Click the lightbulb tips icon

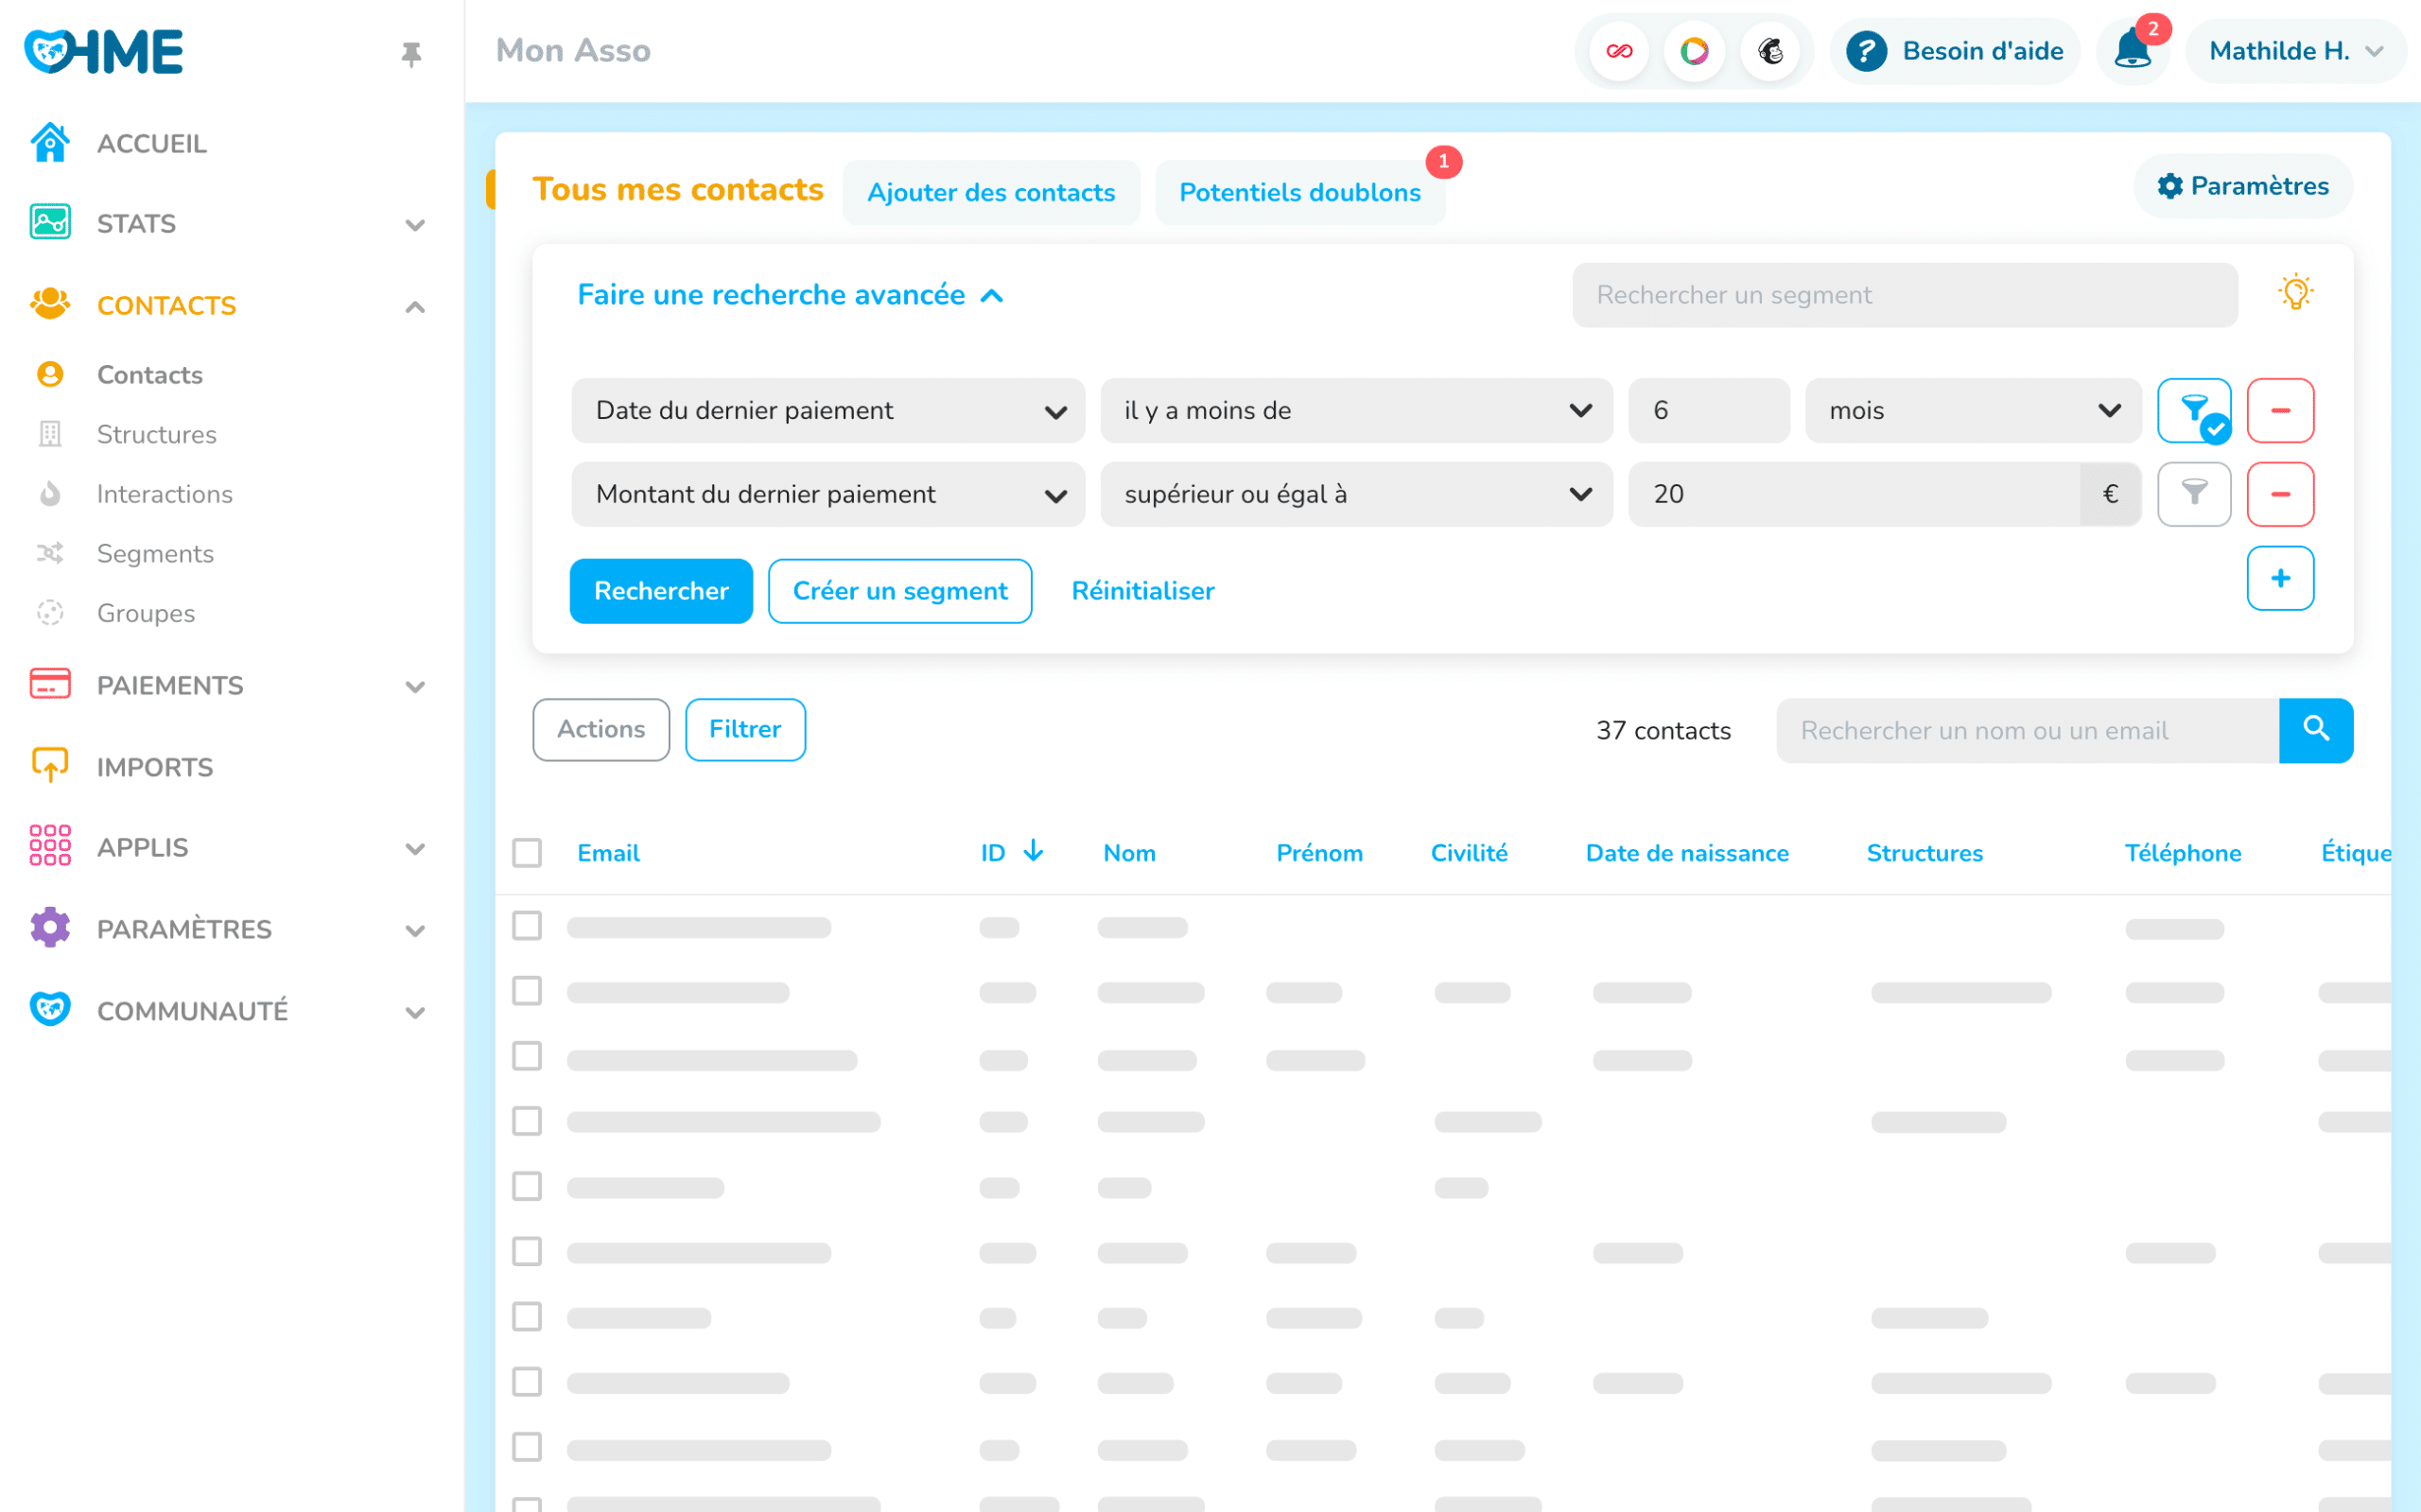2295,294
